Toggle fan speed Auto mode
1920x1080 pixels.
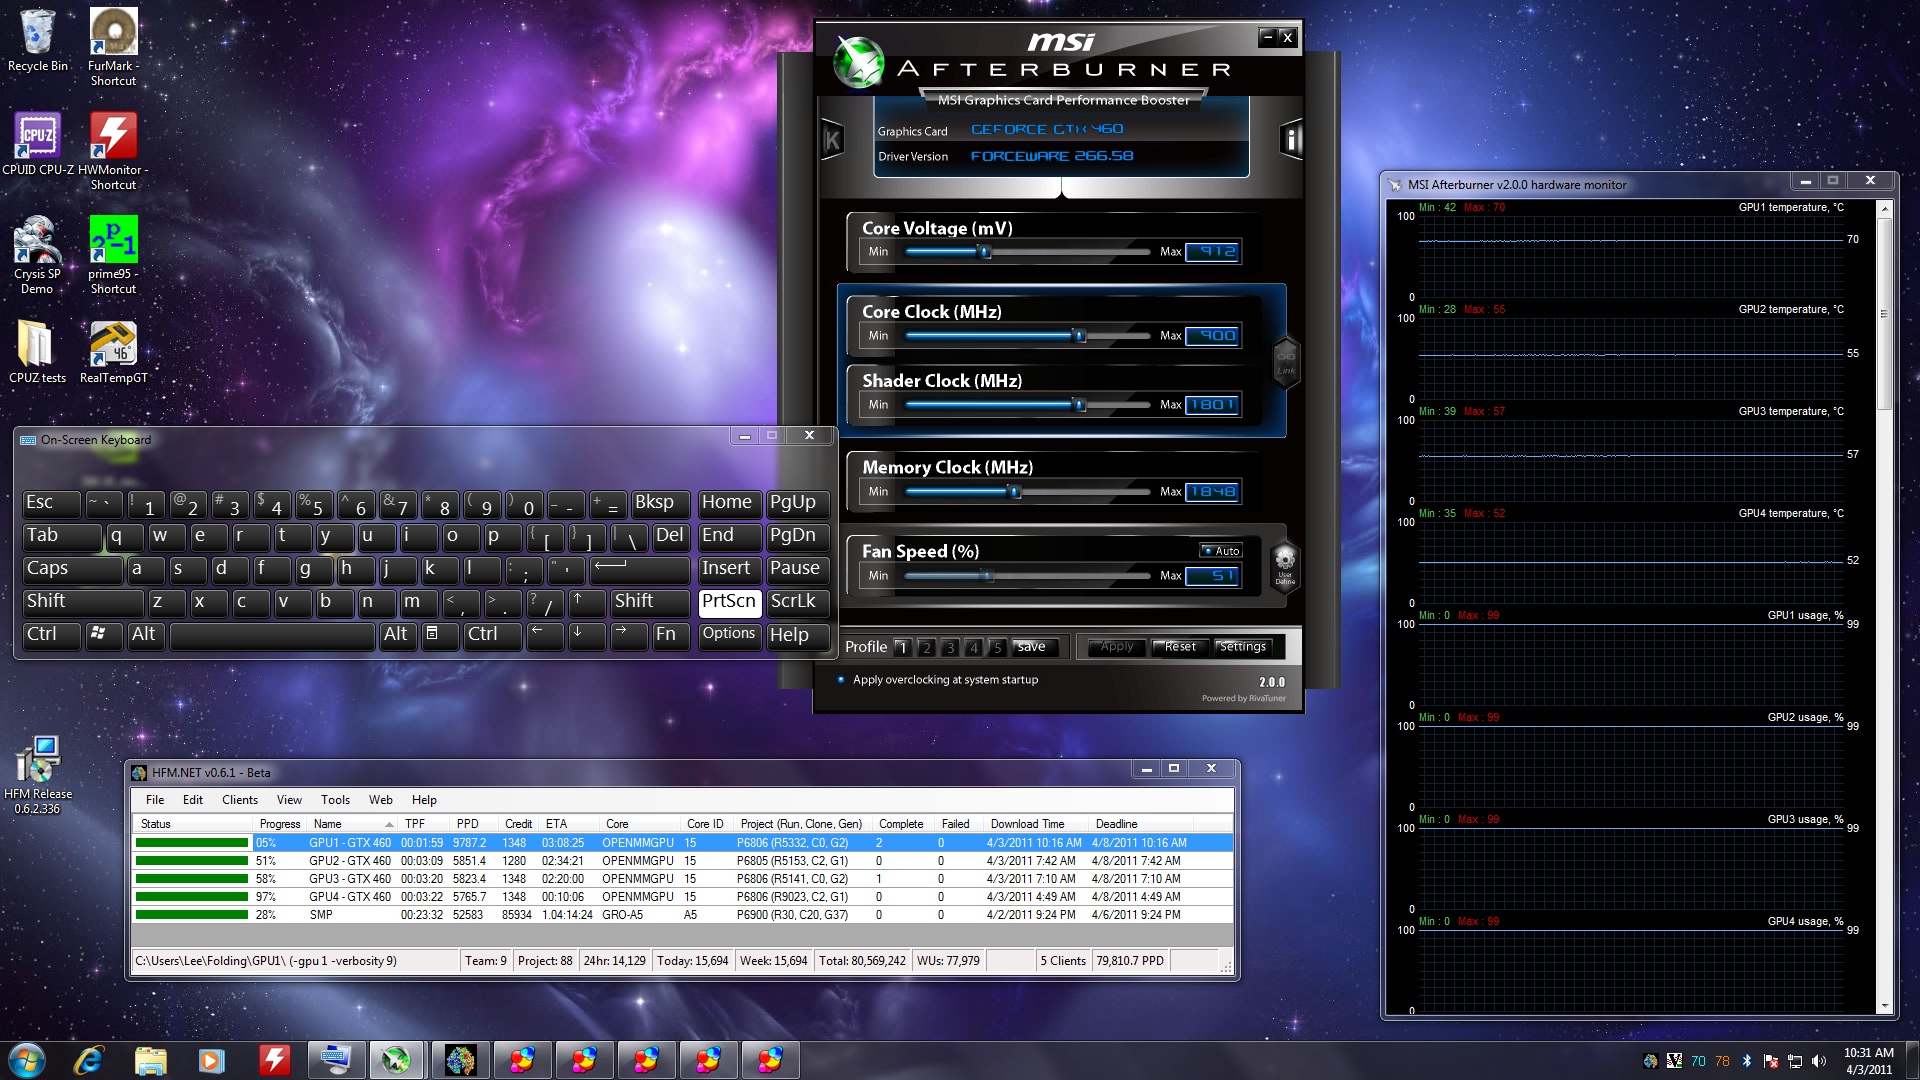click(x=1221, y=551)
